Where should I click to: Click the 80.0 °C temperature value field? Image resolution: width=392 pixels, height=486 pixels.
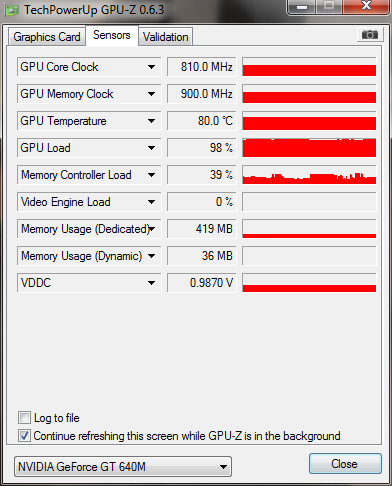pyautogui.click(x=201, y=121)
